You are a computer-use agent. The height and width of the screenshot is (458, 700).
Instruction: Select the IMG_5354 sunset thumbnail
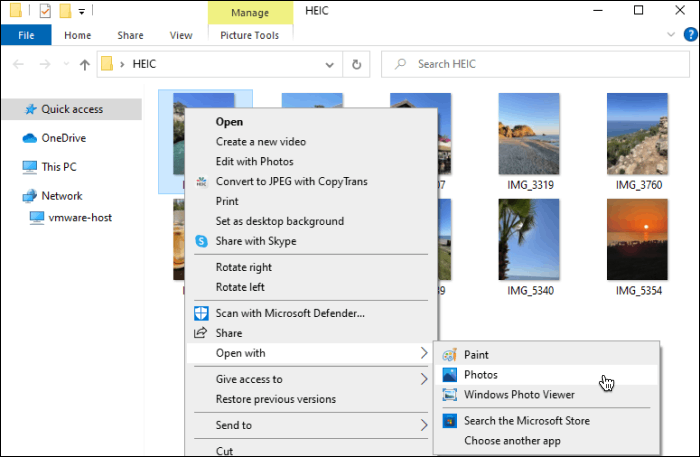[x=638, y=239]
